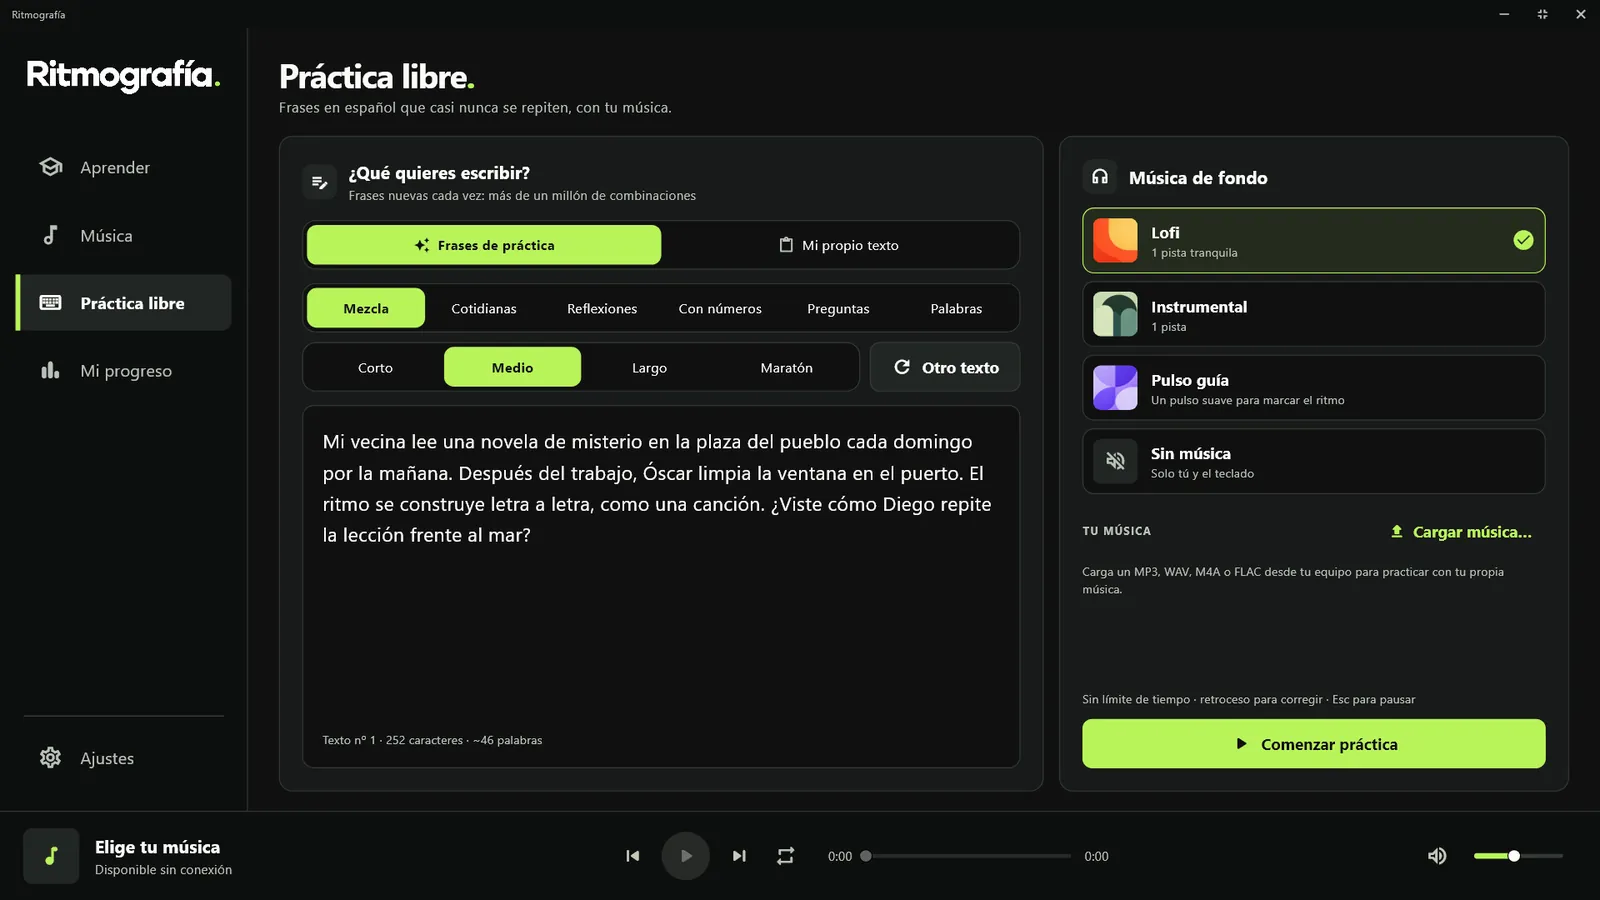
Task: Choose the Sin música option
Action: 1313,461
